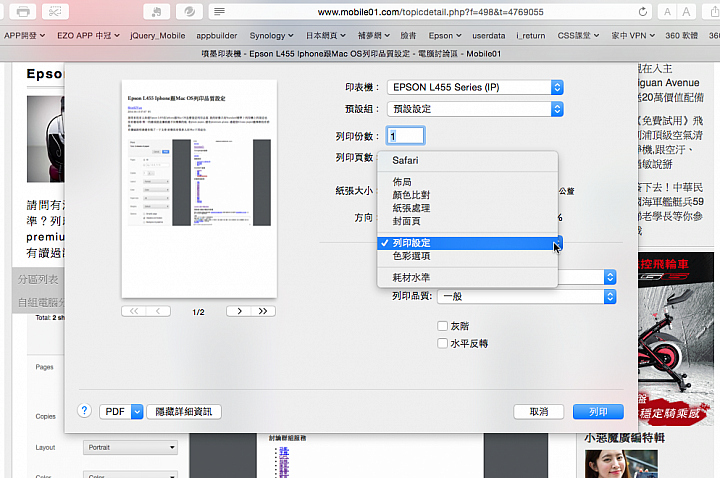Click the 分區列表 sidebar item
Viewport: 720px width, 478px height.
click(38, 279)
